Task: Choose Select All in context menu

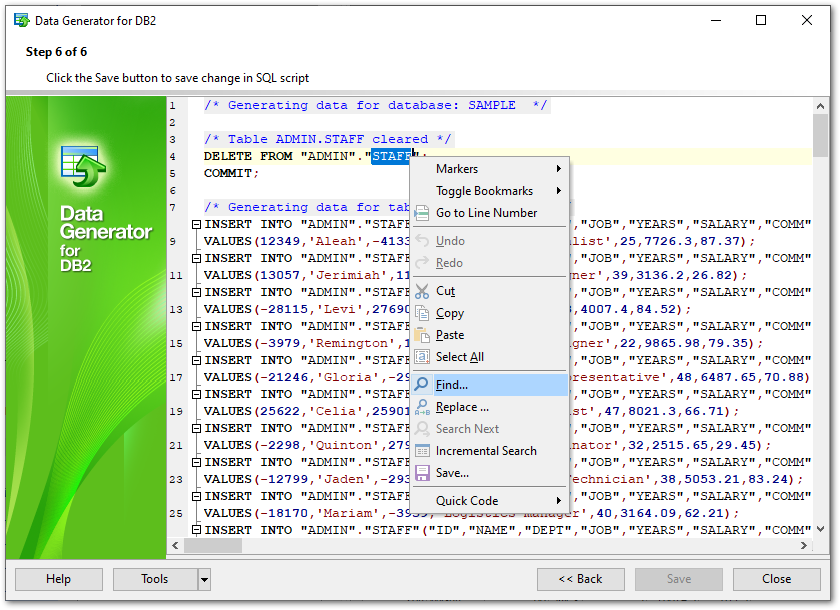Action: coord(489,357)
